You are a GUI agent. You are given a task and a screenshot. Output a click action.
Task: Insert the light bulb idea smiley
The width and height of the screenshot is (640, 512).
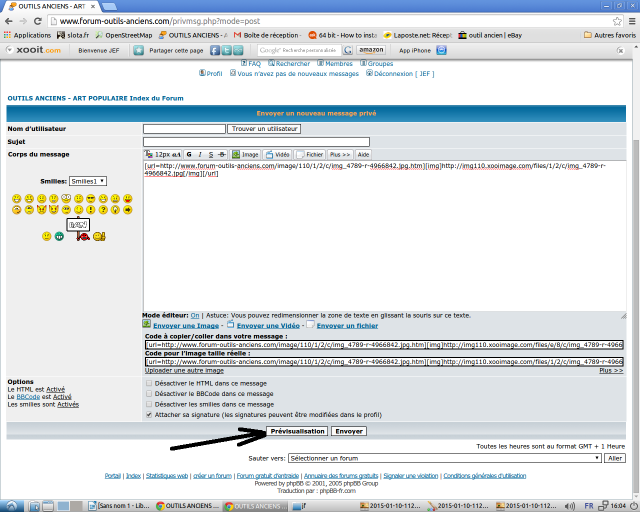116,210
